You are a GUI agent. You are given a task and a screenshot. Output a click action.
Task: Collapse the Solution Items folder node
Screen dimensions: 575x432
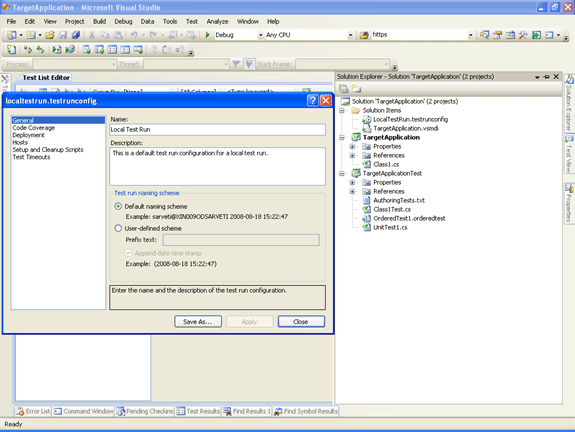tap(342, 110)
